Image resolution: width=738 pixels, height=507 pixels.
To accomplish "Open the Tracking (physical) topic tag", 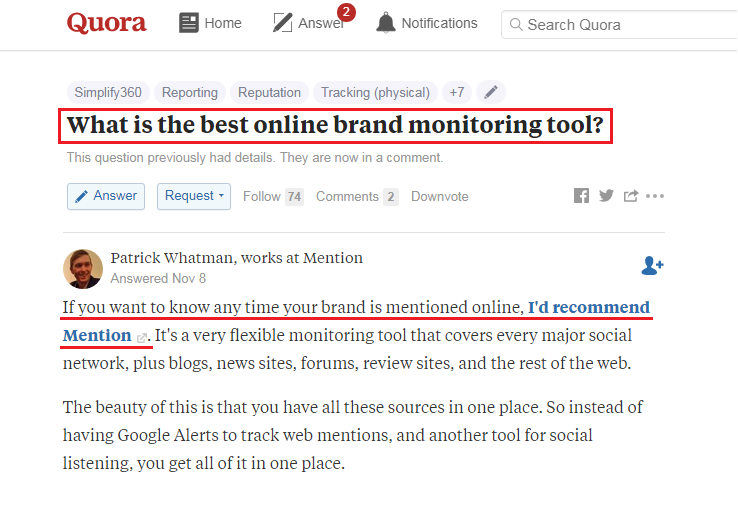I will [x=375, y=92].
